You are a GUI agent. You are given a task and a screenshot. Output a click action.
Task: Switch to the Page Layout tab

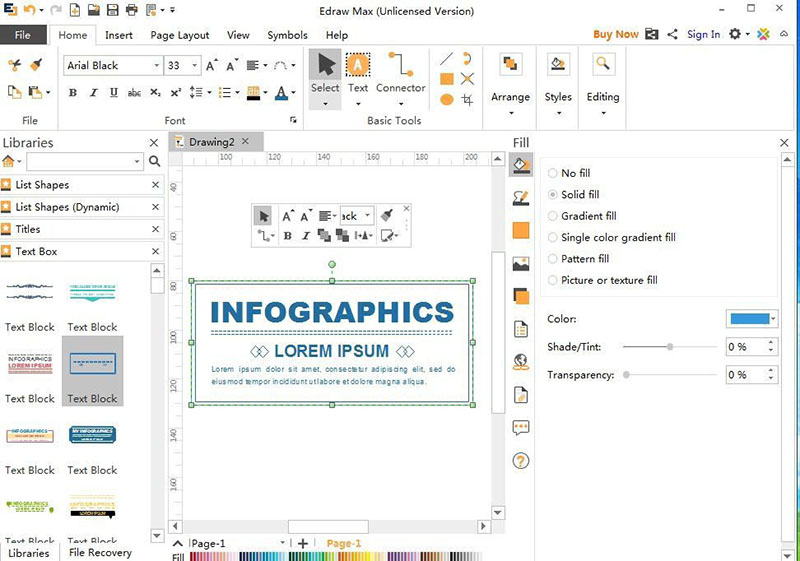[180, 35]
